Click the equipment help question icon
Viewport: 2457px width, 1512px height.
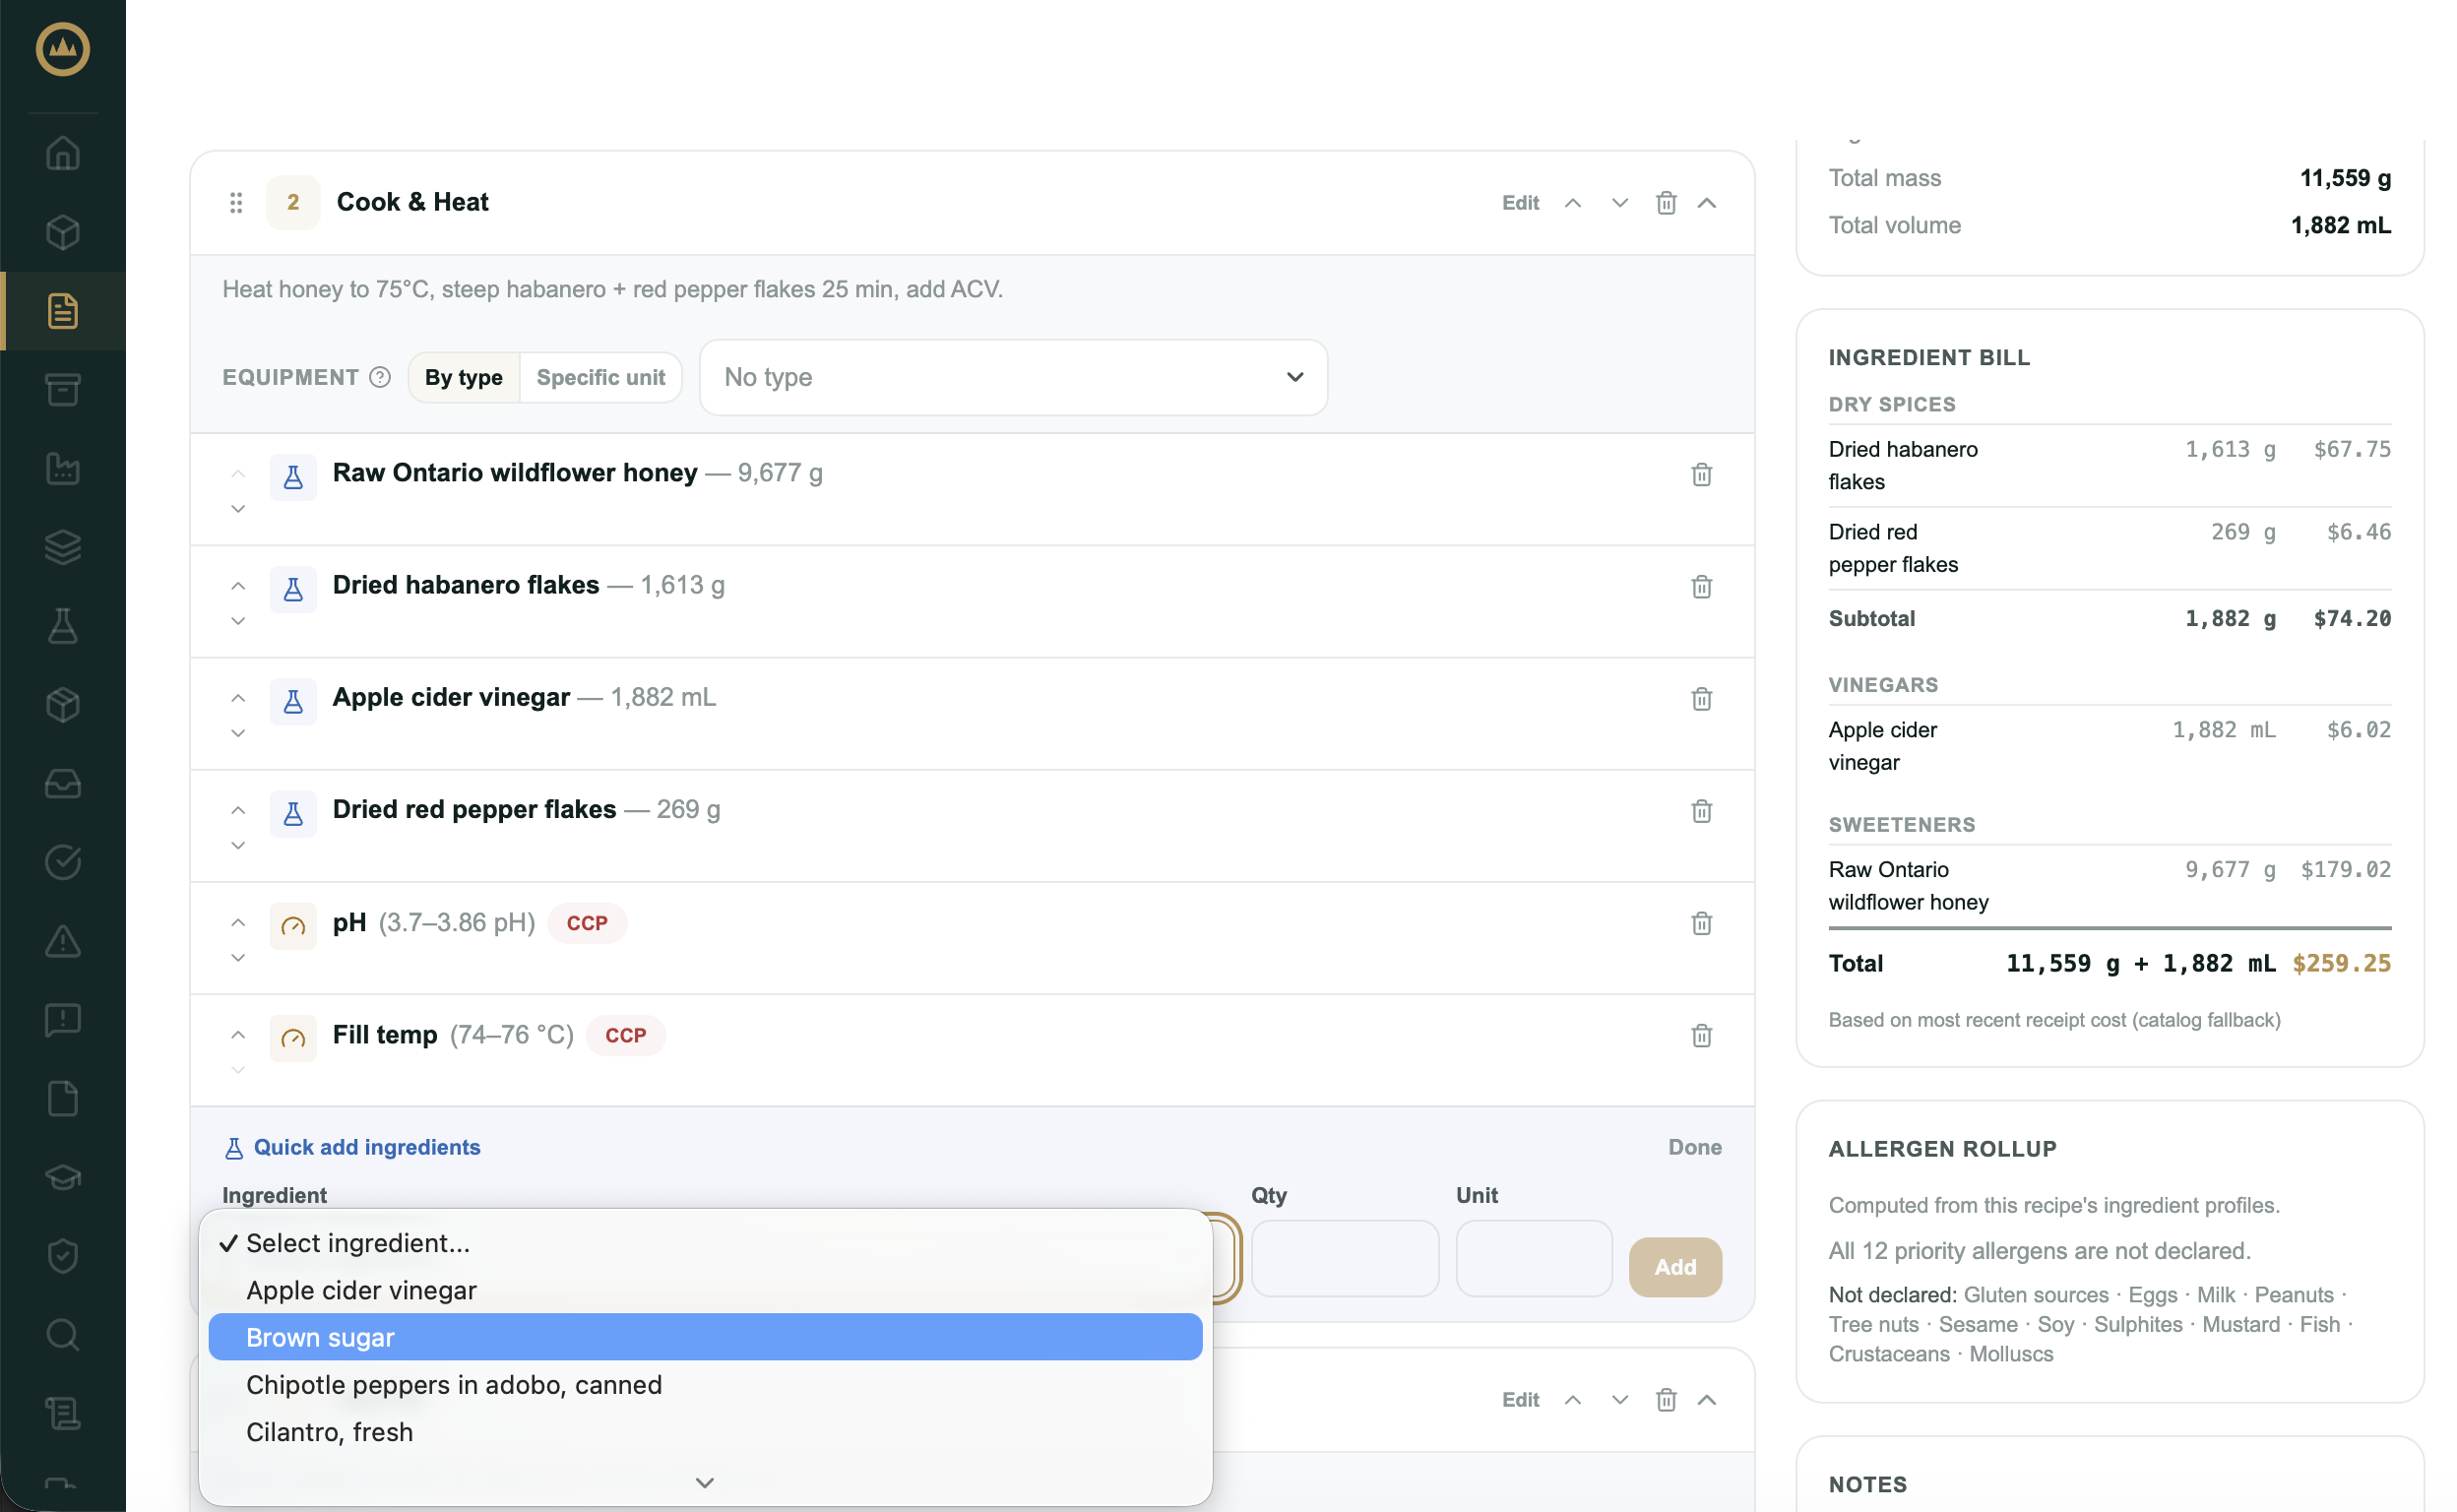tap(380, 377)
